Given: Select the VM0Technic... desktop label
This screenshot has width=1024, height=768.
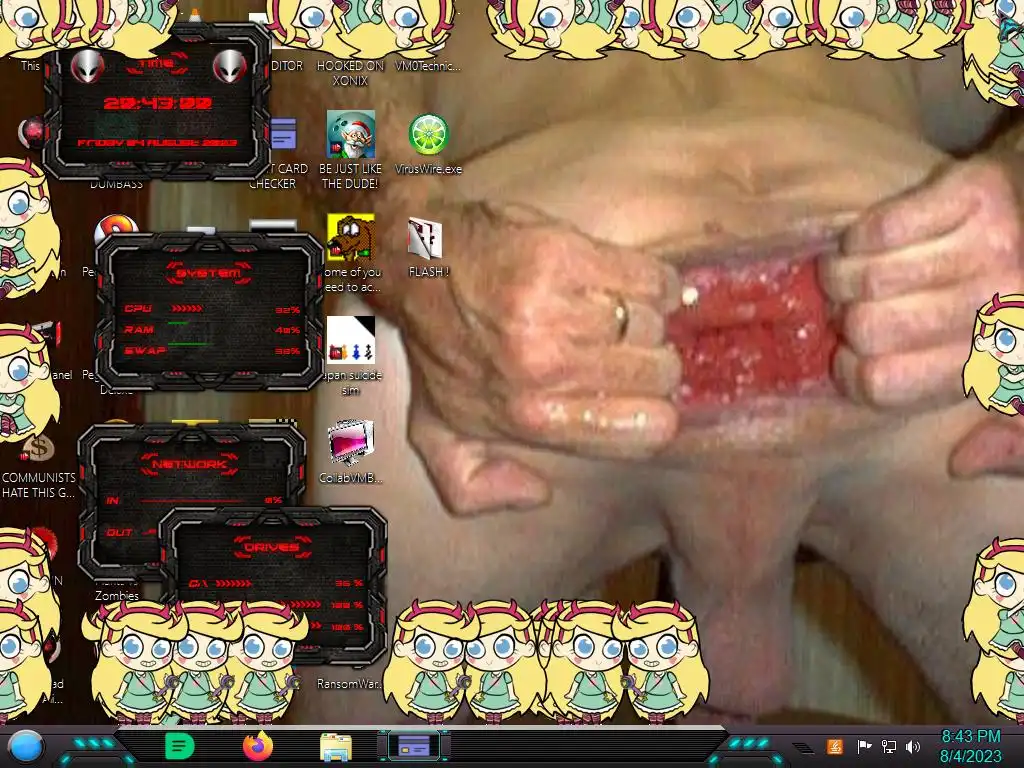Looking at the screenshot, I should pos(428,66).
